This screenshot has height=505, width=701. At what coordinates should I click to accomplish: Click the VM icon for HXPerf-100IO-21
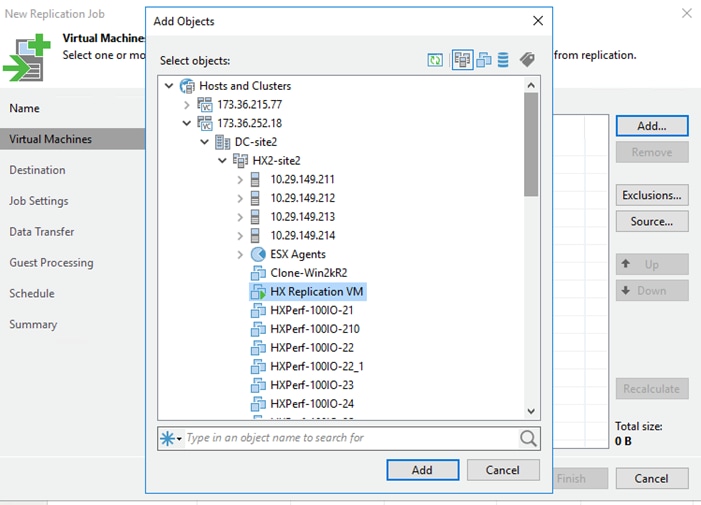coord(258,311)
